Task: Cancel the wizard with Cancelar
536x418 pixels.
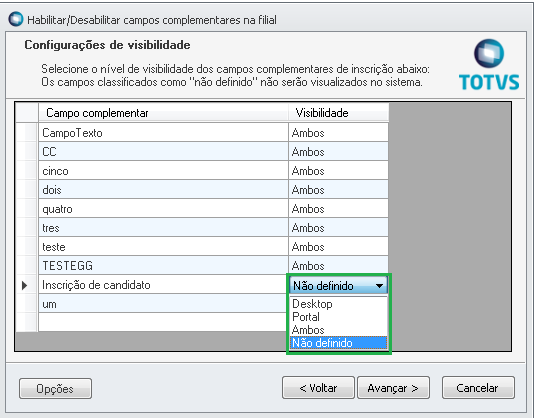Action: click(x=478, y=388)
